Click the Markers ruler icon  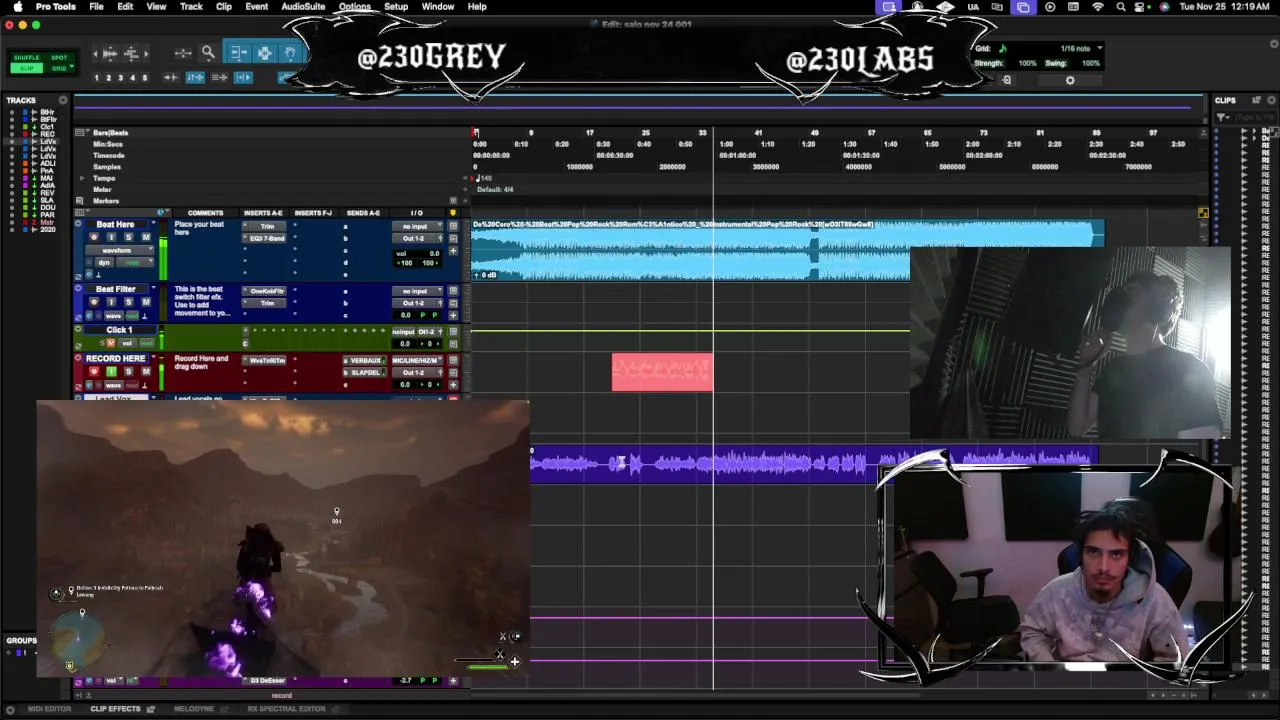(80, 201)
